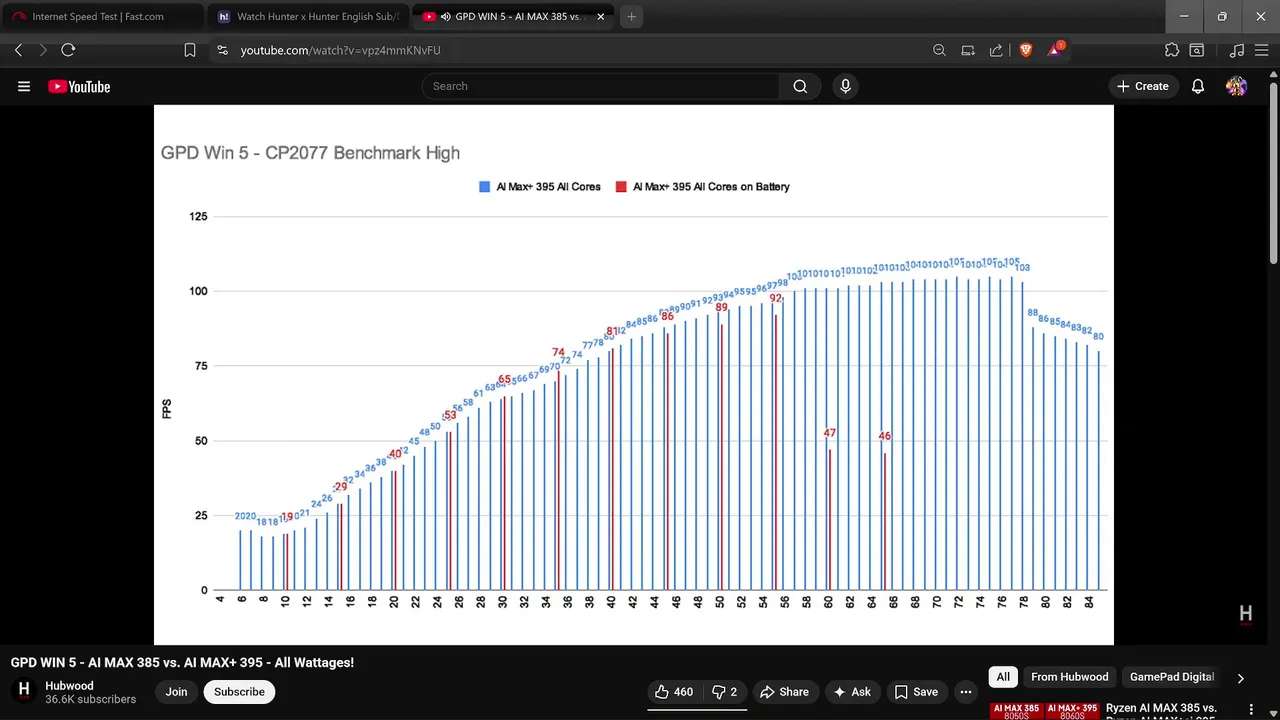Open browser extensions puzzle icon

[1172, 50]
